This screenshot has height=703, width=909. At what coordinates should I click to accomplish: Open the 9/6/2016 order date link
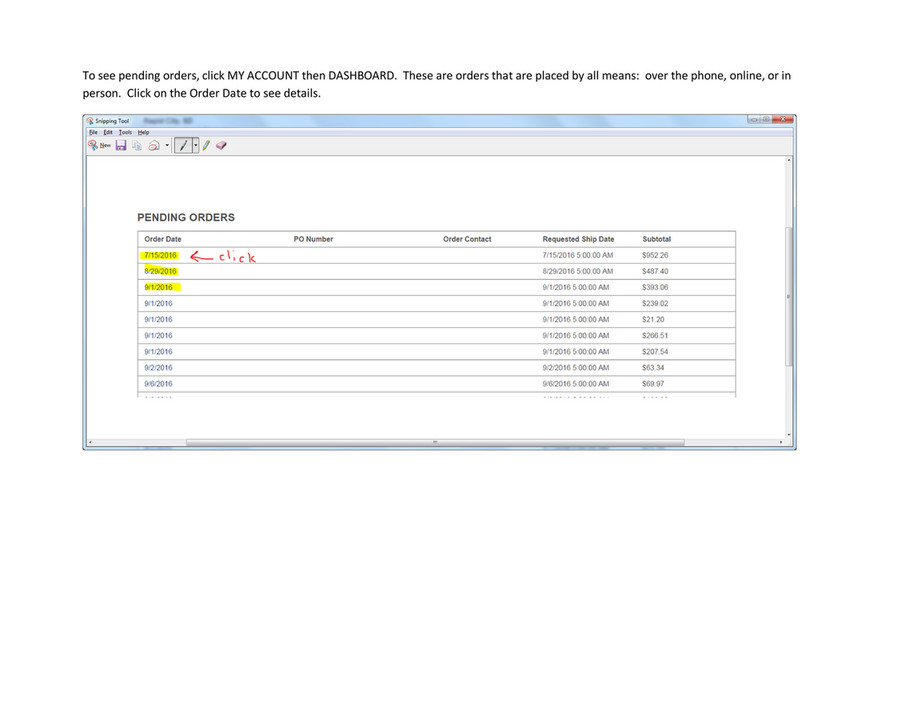click(x=158, y=384)
